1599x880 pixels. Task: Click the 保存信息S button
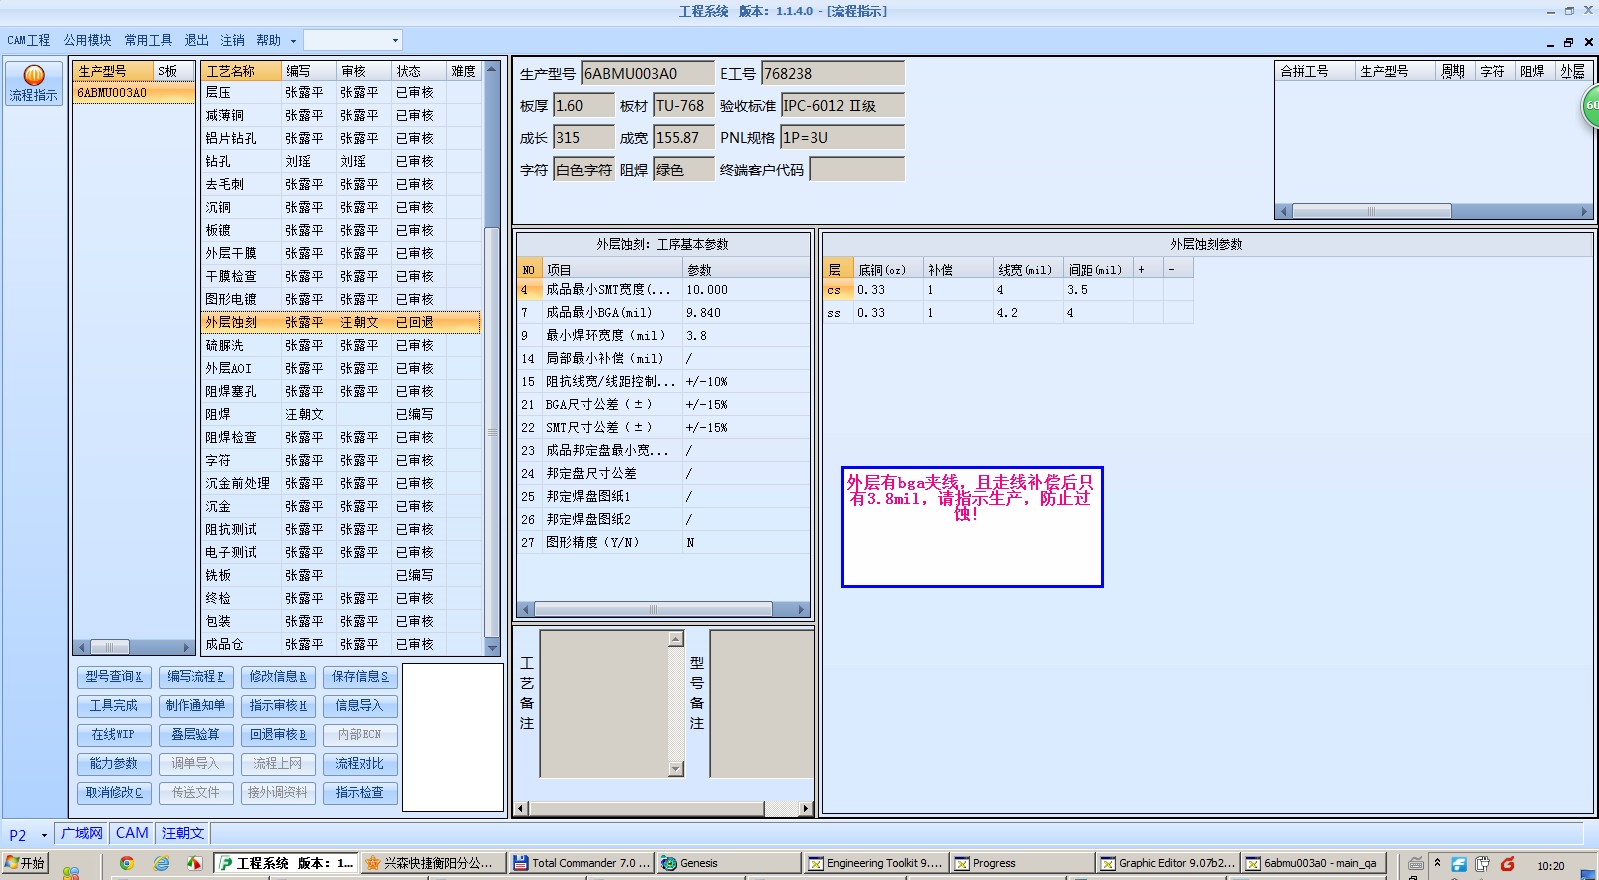[360, 677]
